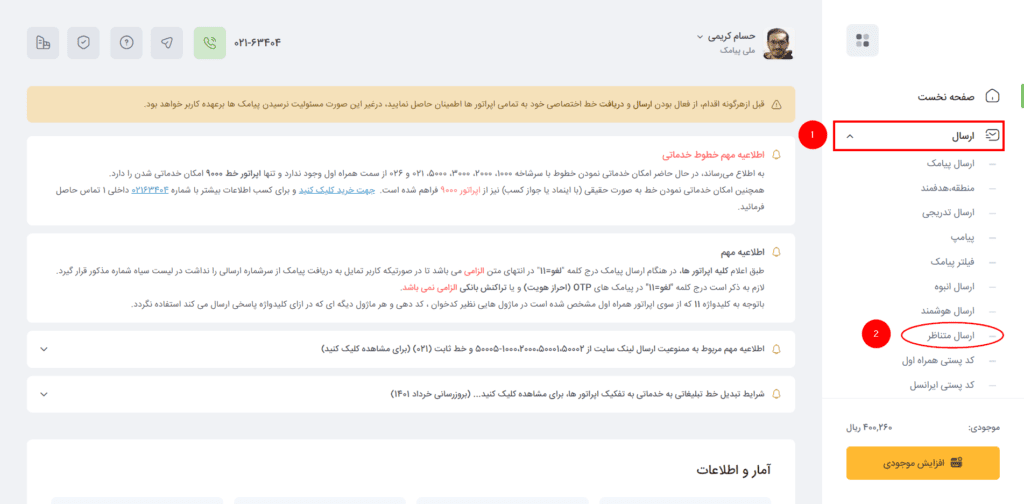Open کد پستی ایرانسل item
The image size is (1024, 504).
tap(942, 385)
